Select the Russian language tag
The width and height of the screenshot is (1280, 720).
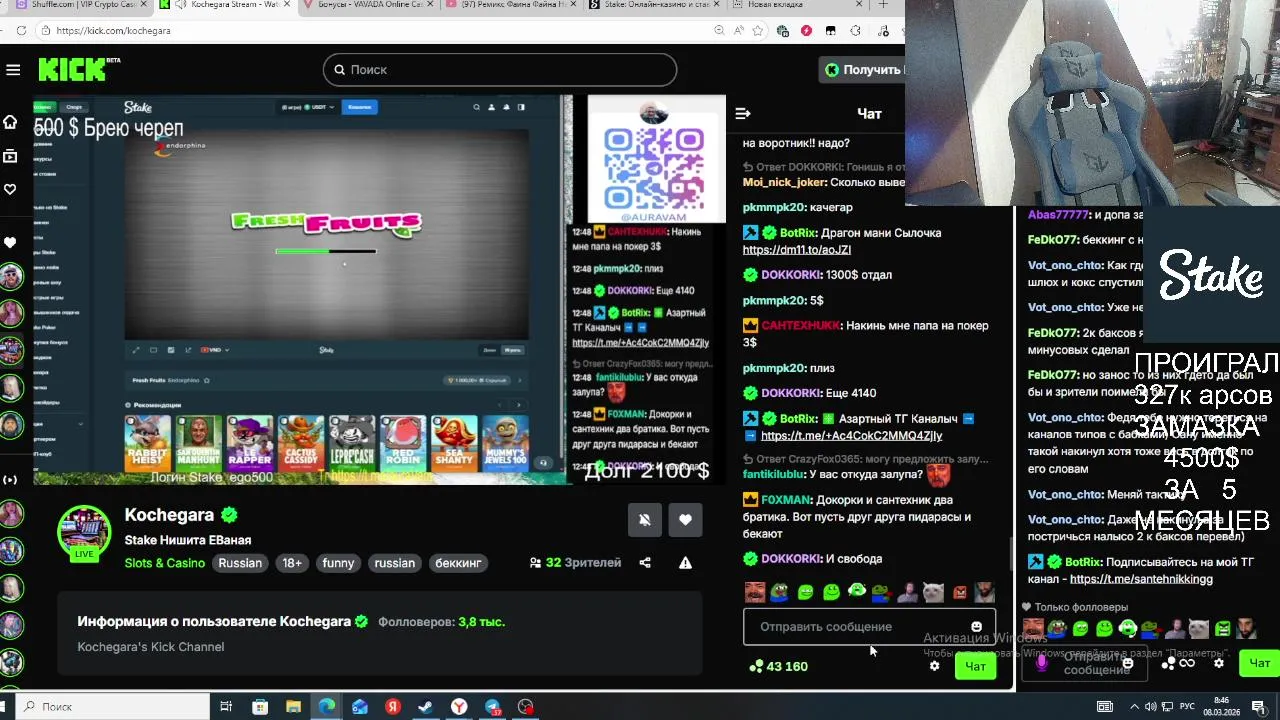tap(240, 563)
